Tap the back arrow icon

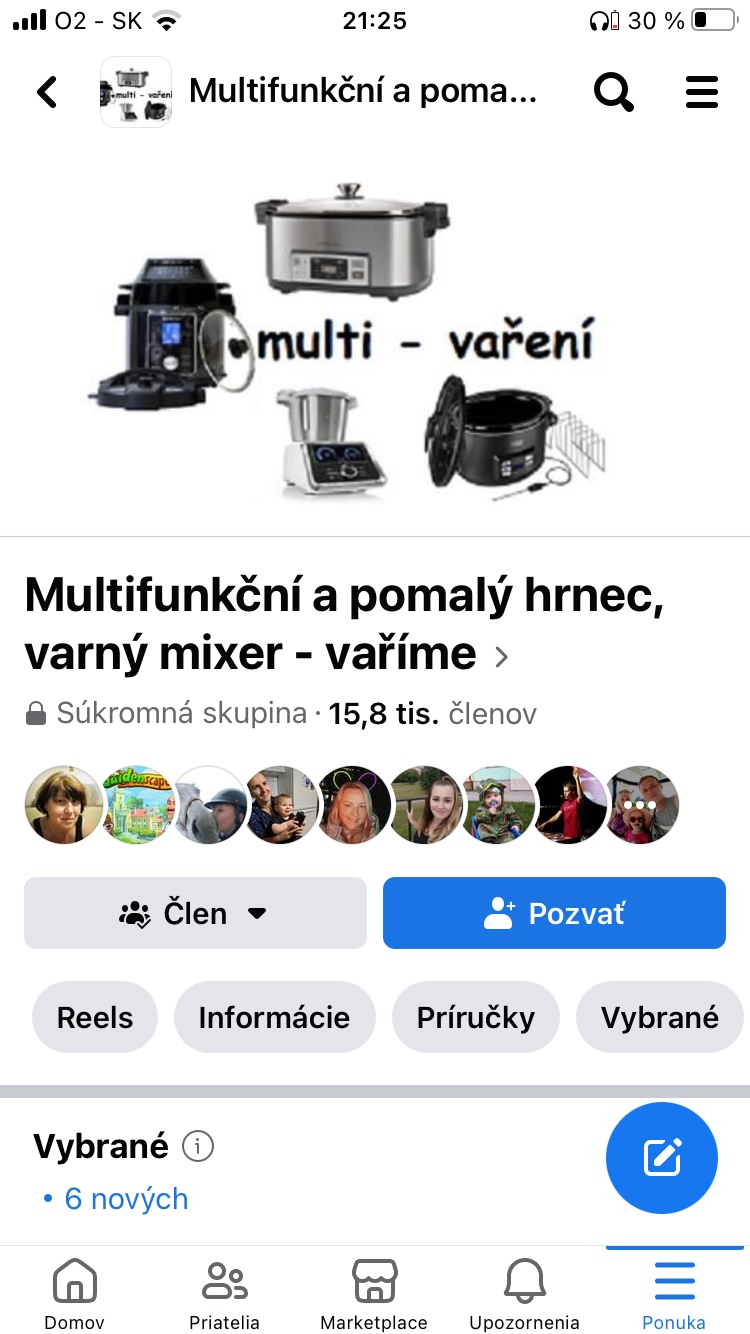coord(47,92)
